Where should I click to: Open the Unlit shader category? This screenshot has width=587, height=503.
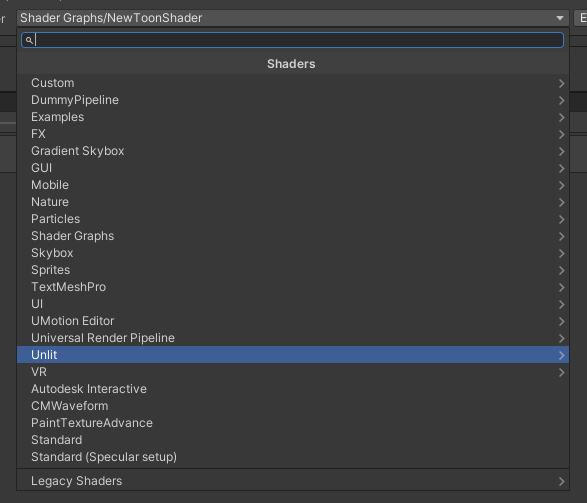(293, 355)
